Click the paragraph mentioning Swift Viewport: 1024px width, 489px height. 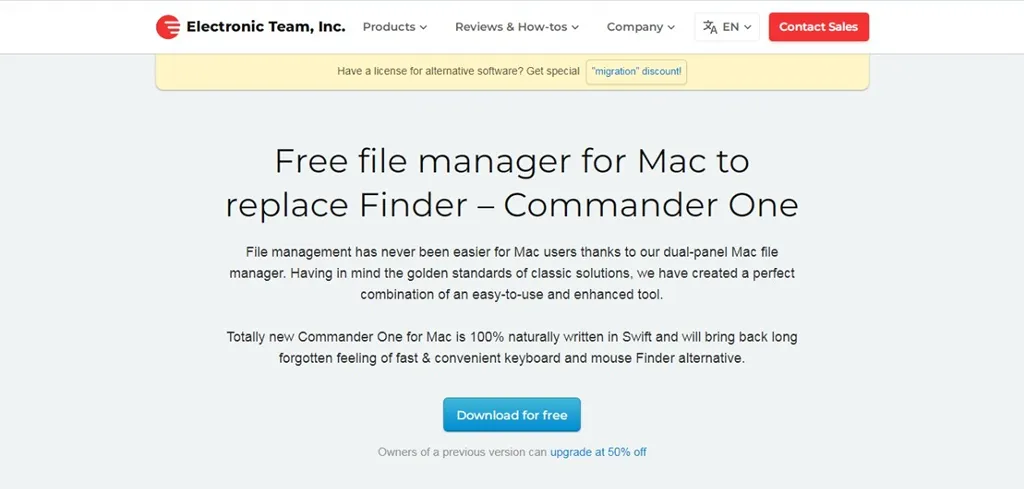coord(511,348)
